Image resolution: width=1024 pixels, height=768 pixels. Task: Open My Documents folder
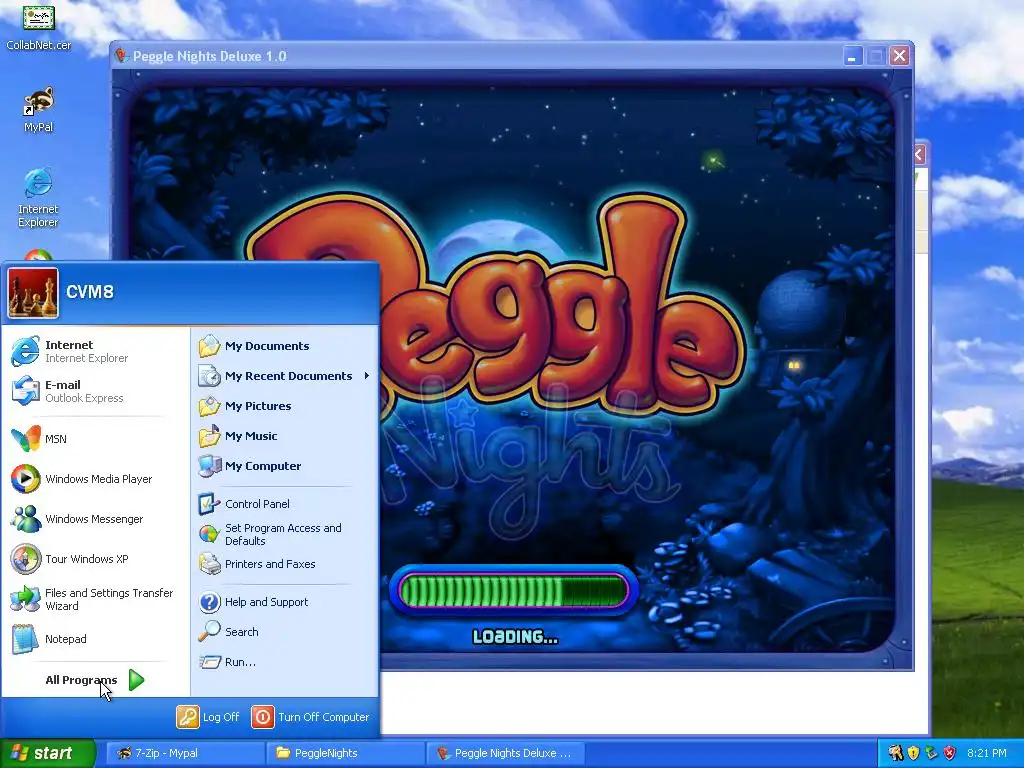[285, 346]
